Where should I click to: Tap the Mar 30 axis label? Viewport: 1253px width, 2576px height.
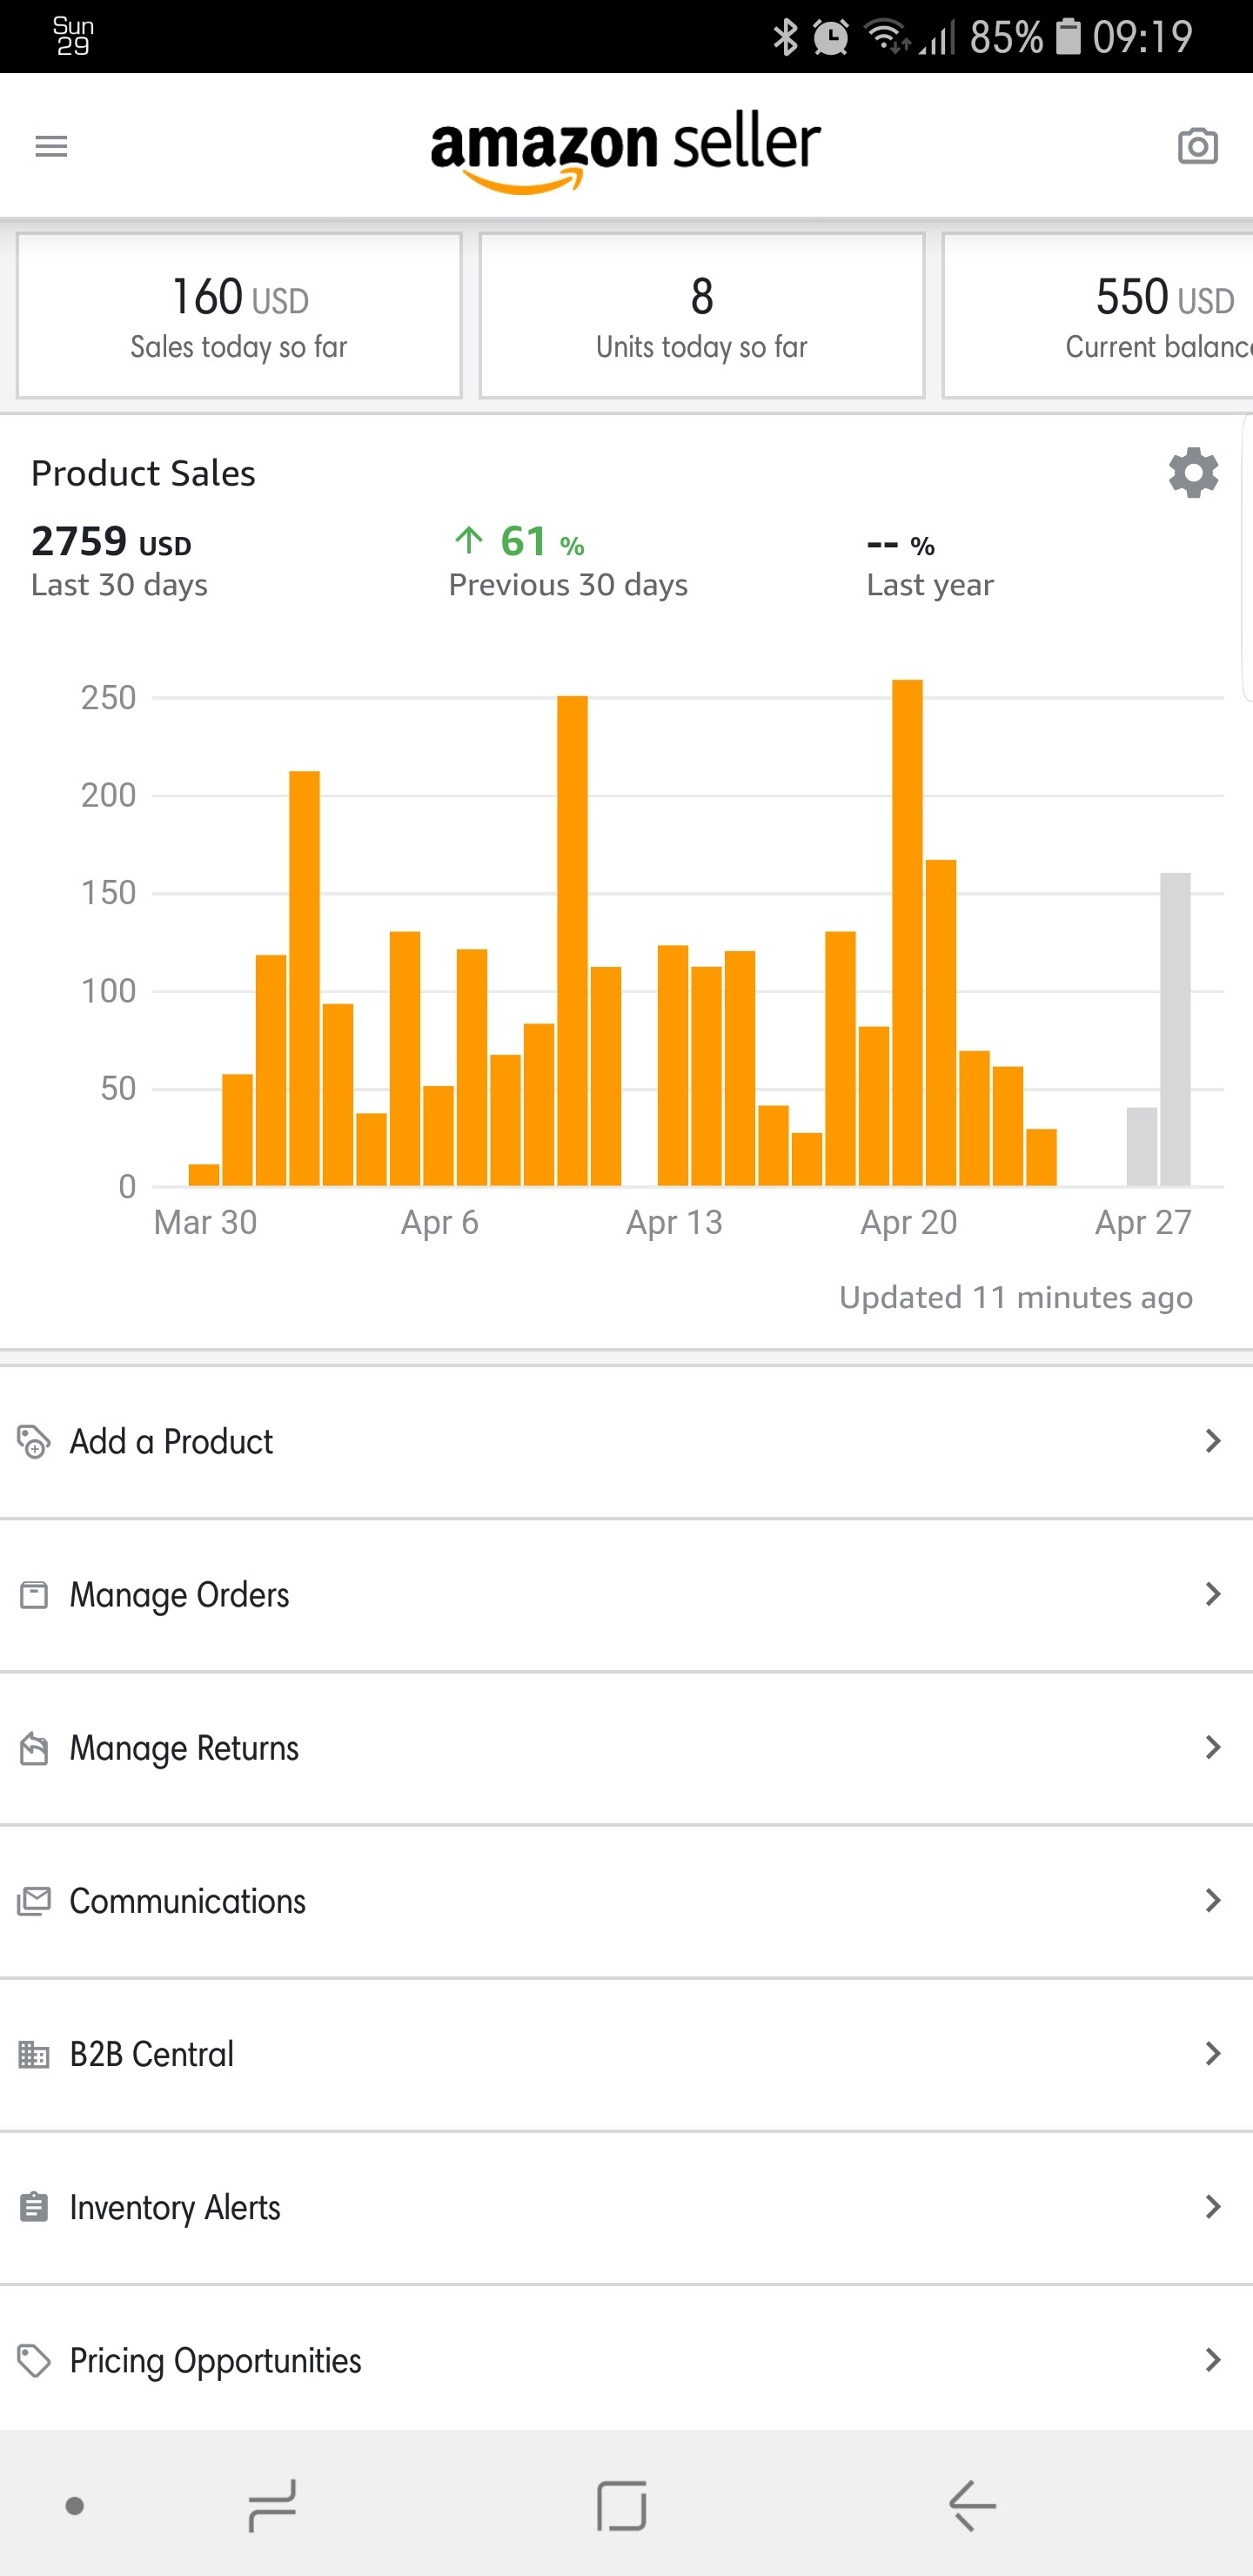pyautogui.click(x=205, y=1222)
